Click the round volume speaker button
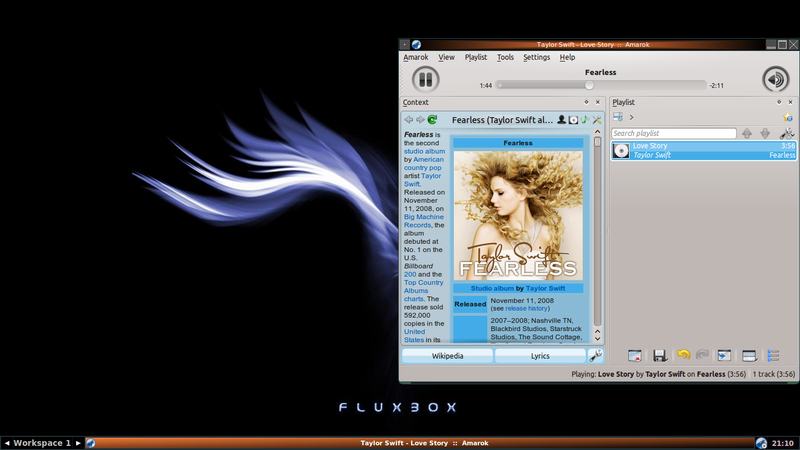Image resolution: width=800 pixels, height=450 pixels. click(x=776, y=80)
